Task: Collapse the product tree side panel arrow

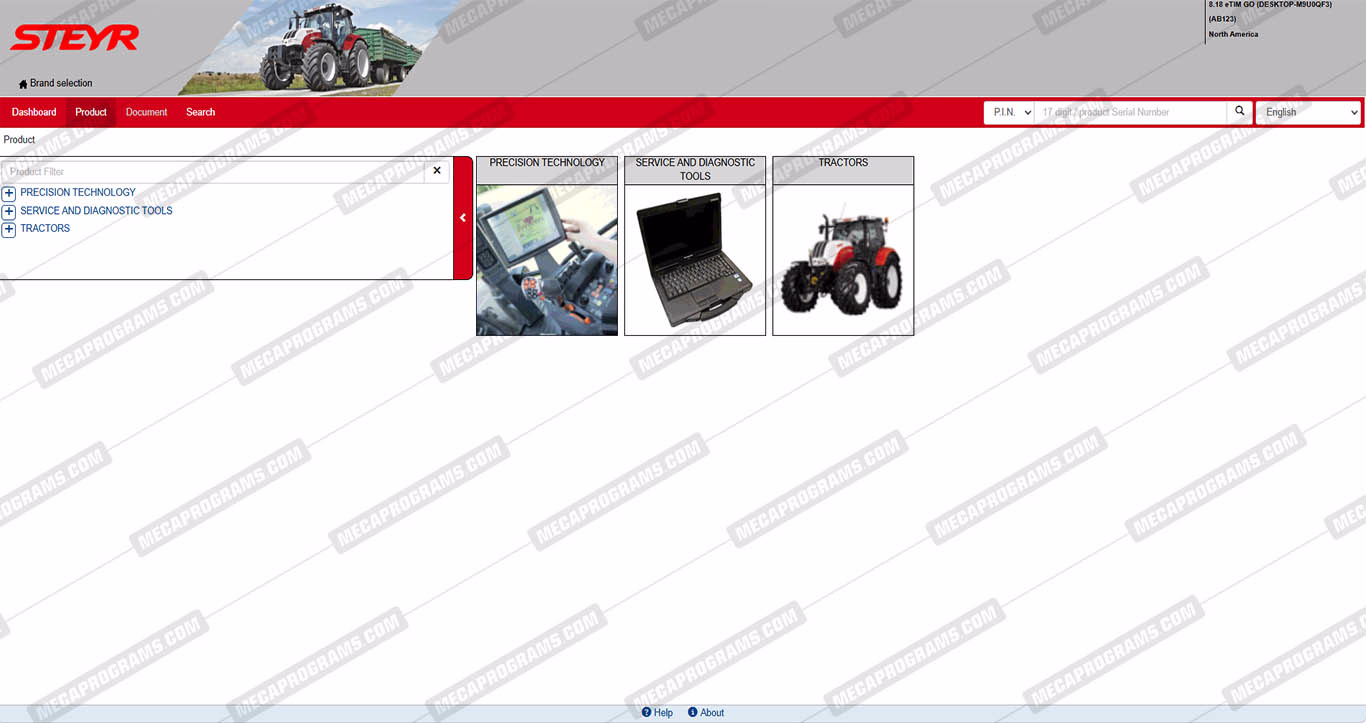Action: point(462,218)
